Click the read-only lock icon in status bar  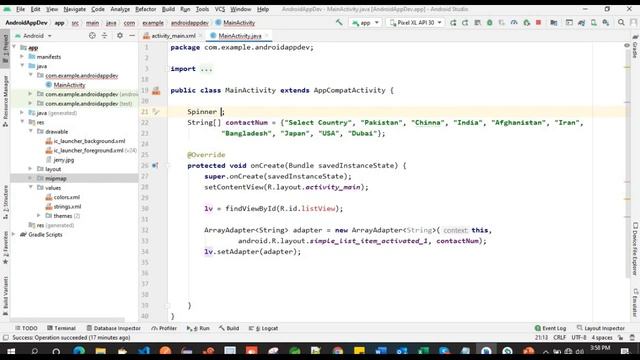621,338
